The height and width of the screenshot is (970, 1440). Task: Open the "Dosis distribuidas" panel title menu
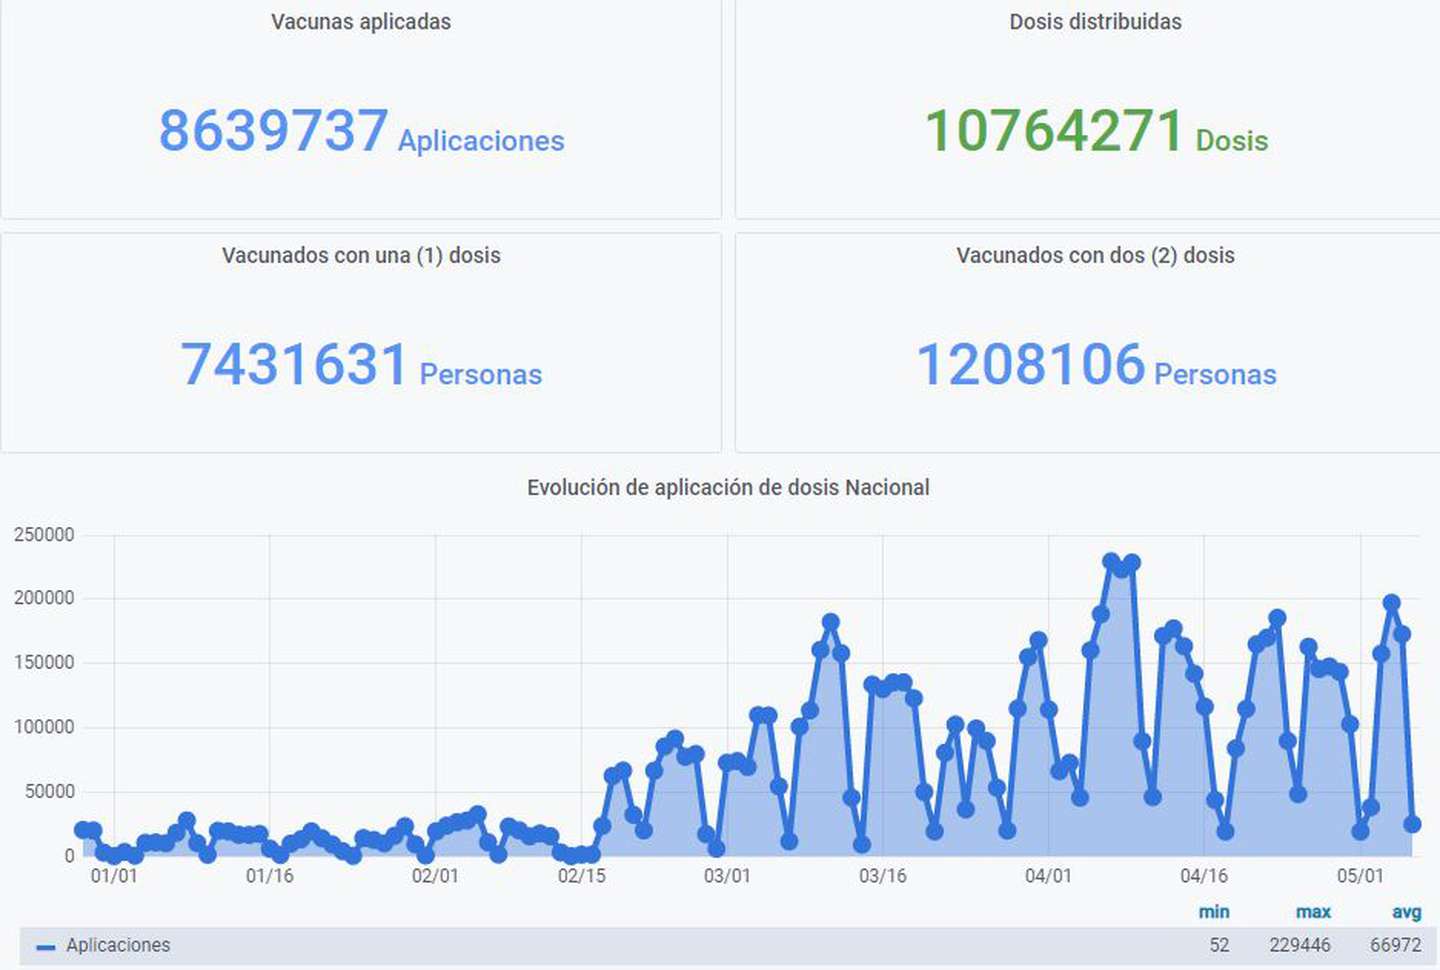tap(1095, 22)
